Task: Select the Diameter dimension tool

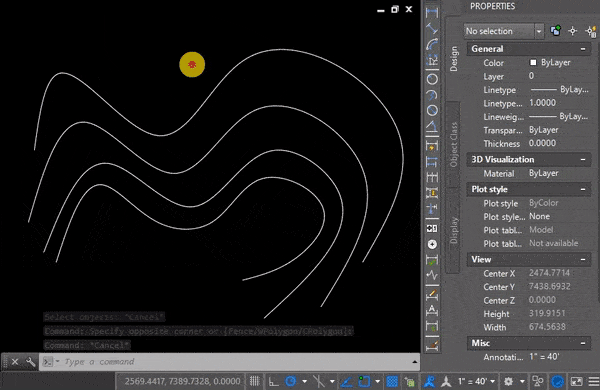Action: click(432, 110)
